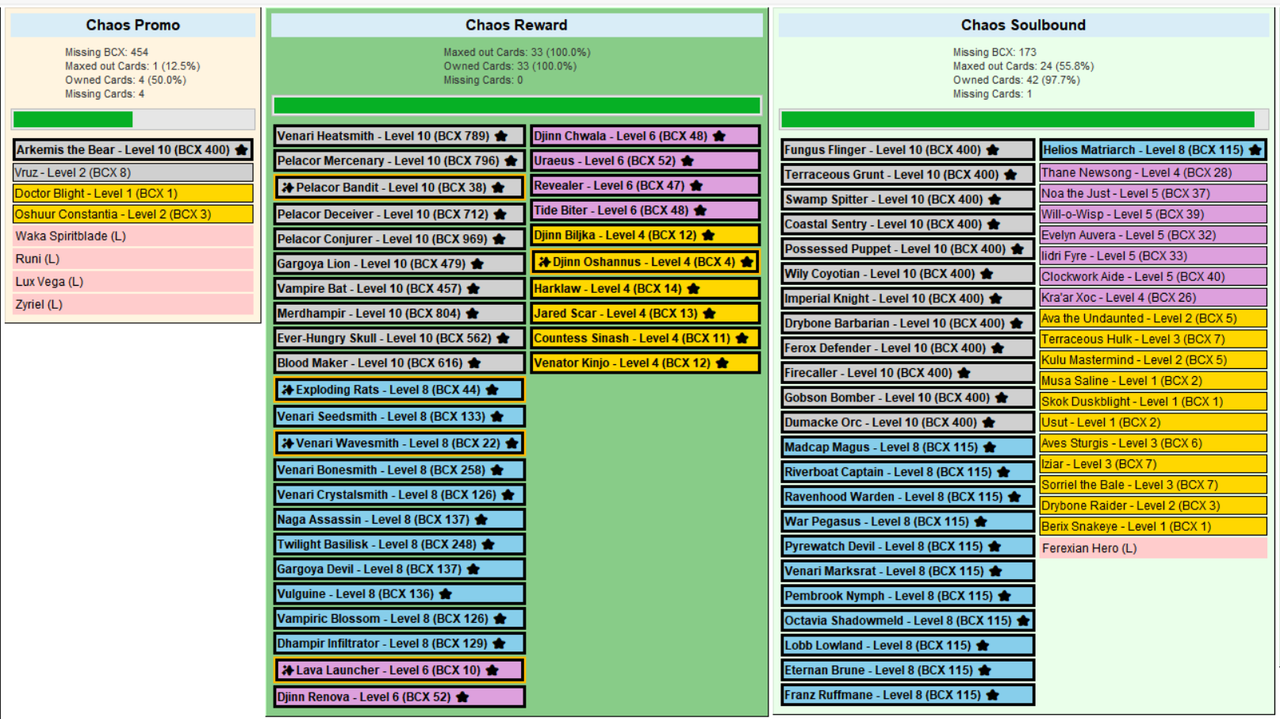
Task: Click Harklaw Level 4 card
Action: pyautogui.click(x=645, y=288)
